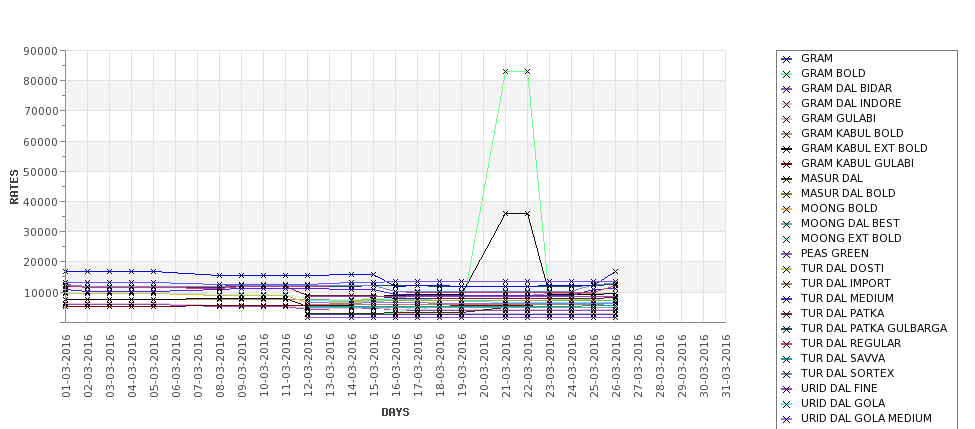Click the TUR DAL MEDIUM legend marker
Image resolution: width=975 pixels, height=429 pixels.
pos(786,299)
